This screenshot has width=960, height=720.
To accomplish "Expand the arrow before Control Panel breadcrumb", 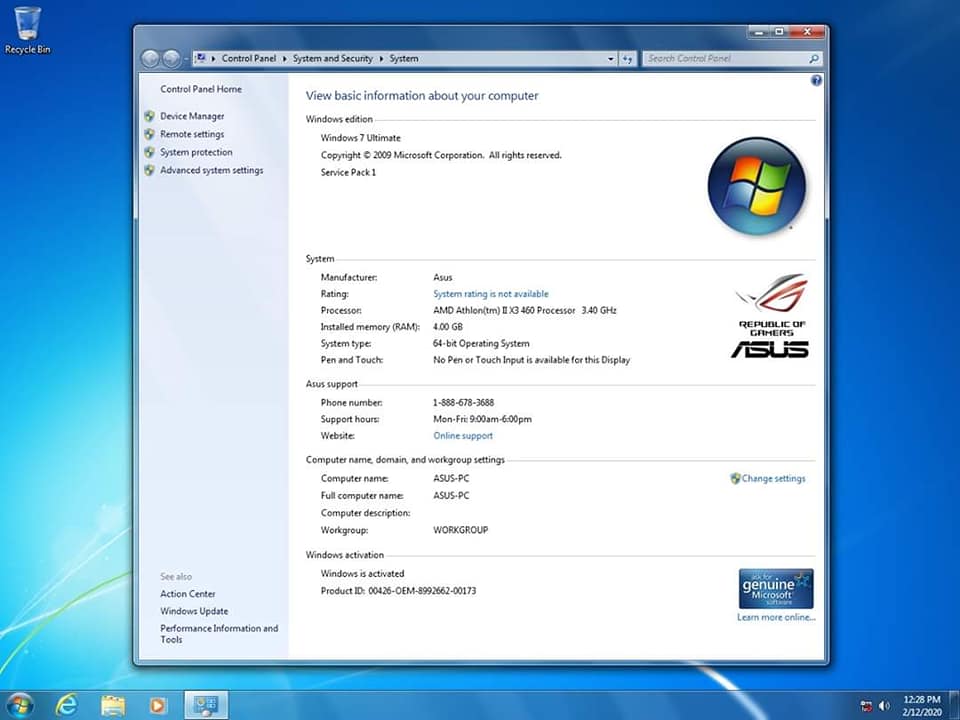I will click(213, 59).
